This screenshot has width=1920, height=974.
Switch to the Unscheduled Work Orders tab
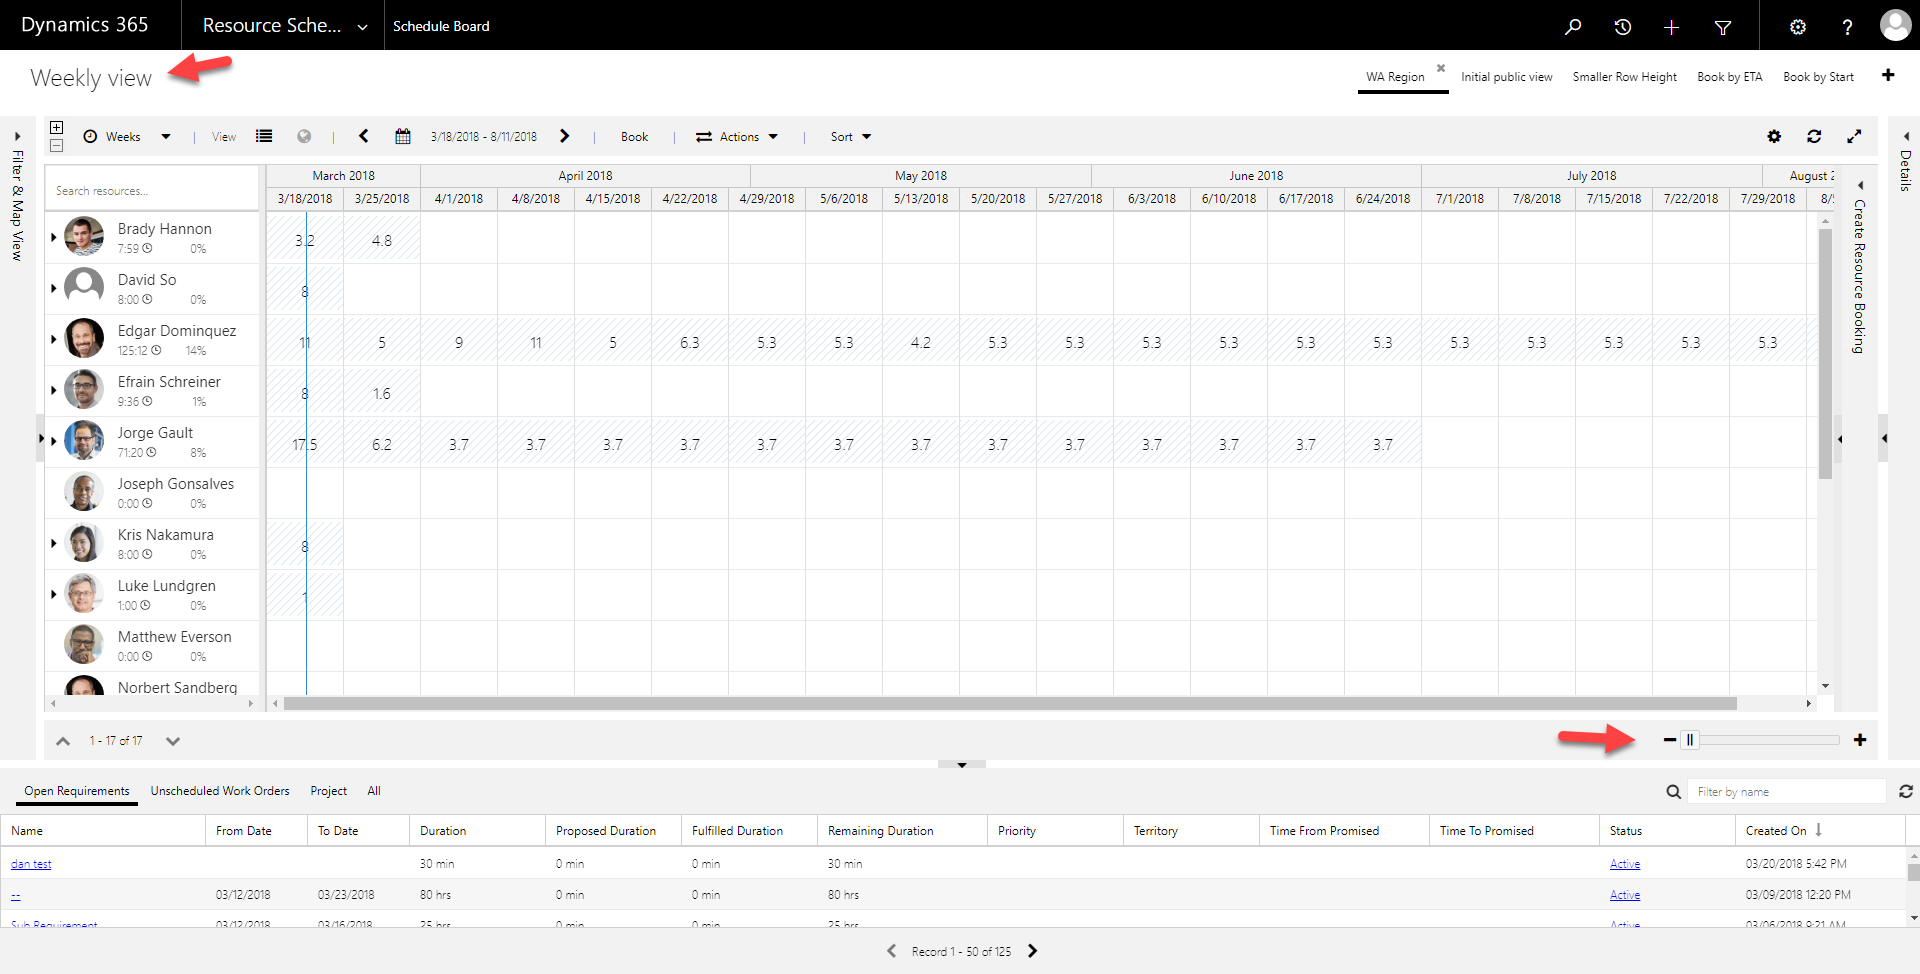coord(219,791)
